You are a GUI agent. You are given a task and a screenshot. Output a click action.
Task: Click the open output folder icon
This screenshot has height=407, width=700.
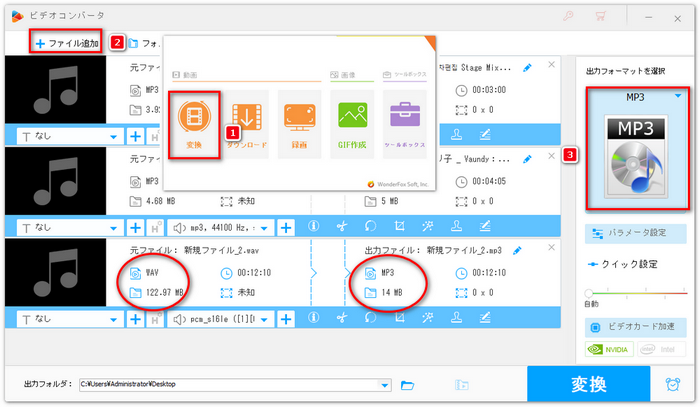click(408, 385)
